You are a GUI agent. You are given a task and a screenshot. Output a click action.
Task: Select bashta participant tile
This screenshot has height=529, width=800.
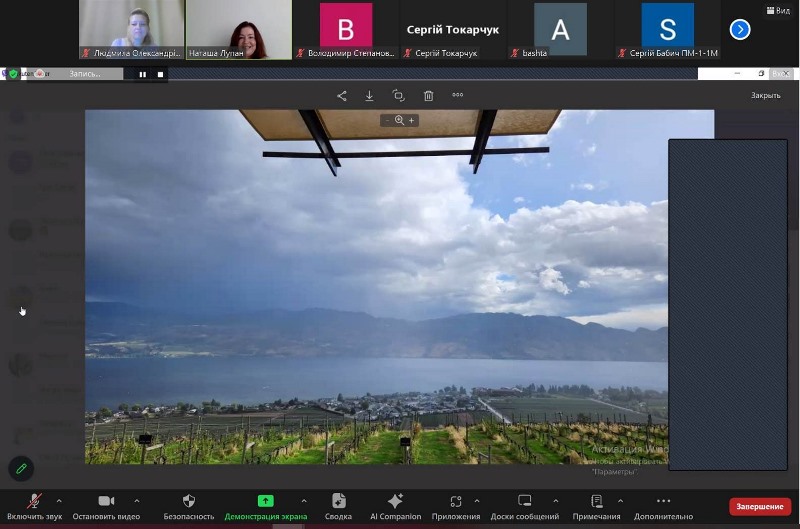(x=560, y=30)
